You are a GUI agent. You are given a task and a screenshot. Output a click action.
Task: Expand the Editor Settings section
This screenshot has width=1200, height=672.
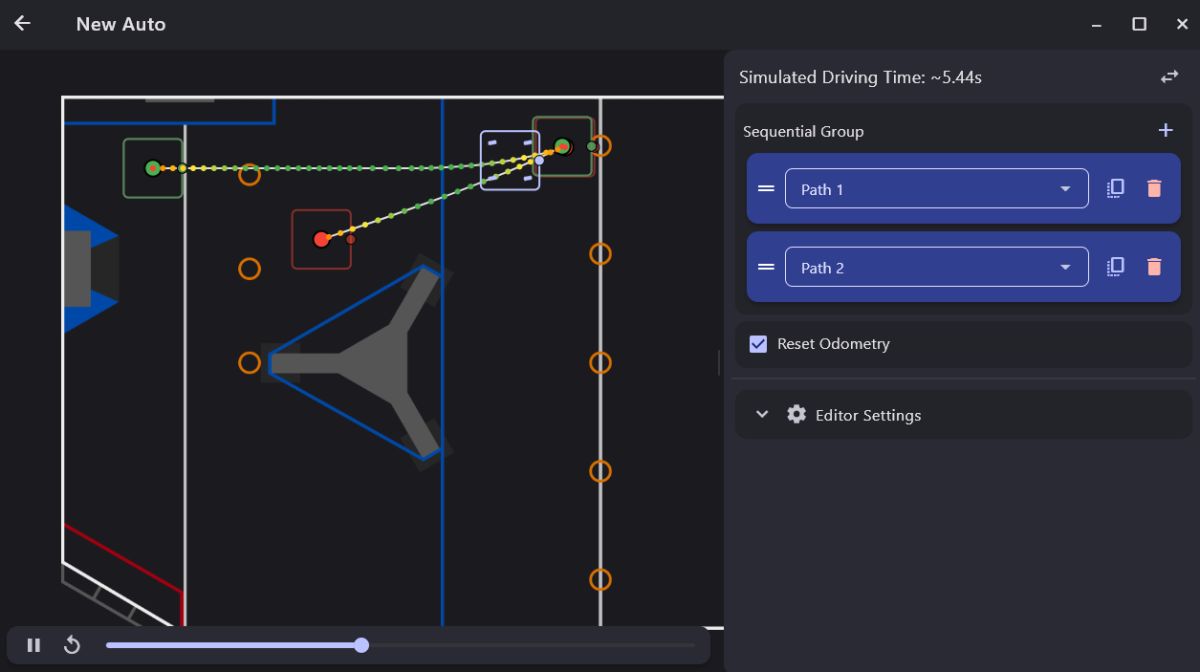tap(762, 414)
